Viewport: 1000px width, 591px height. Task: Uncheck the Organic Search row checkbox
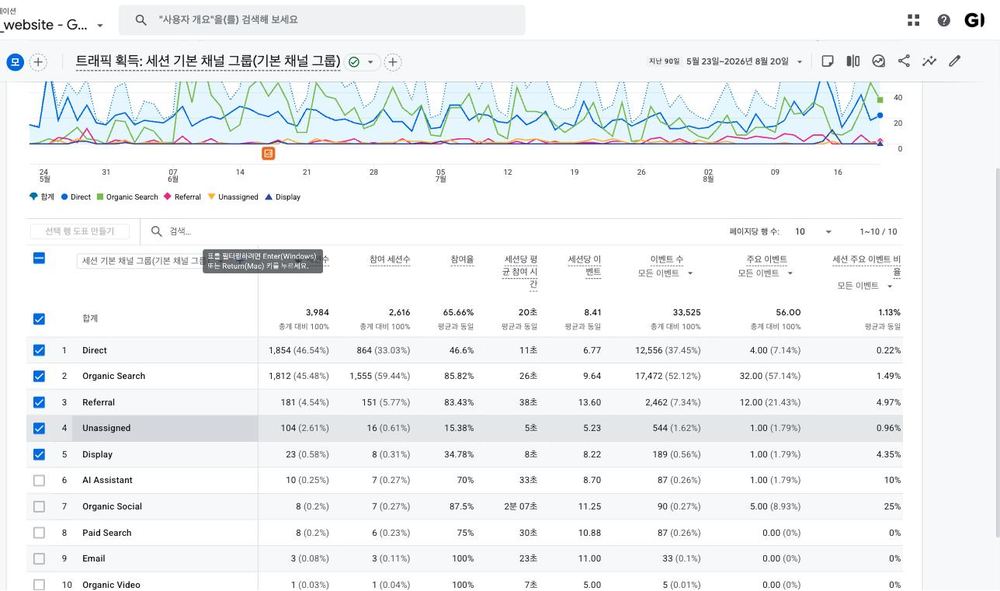(x=39, y=376)
